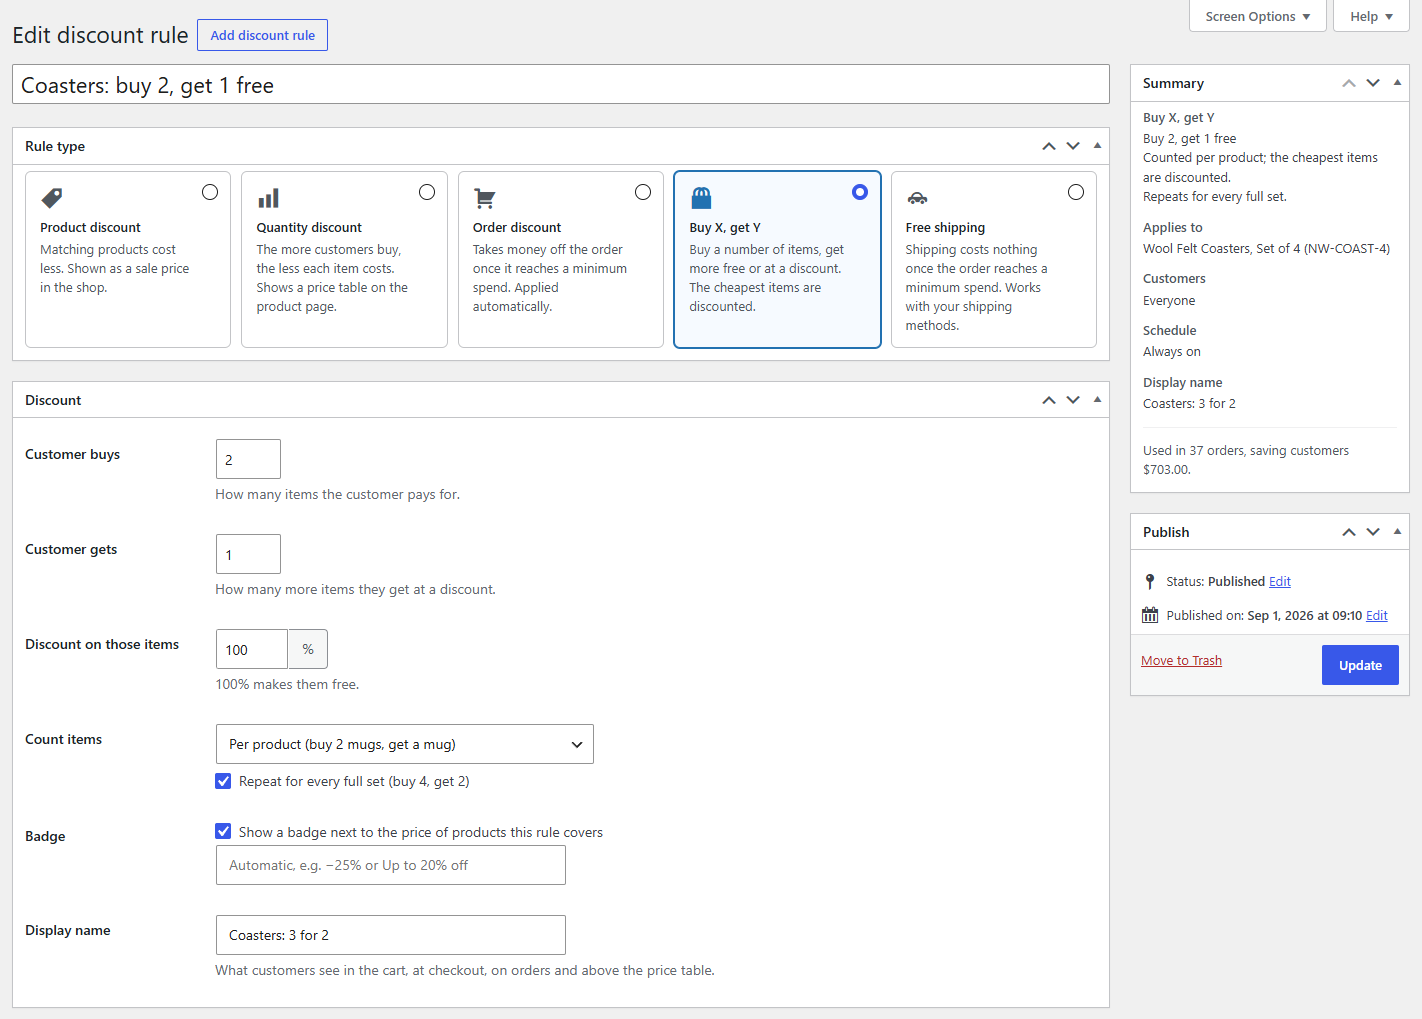Select the Free shipping radio button
This screenshot has height=1019, width=1422.
tap(1076, 192)
